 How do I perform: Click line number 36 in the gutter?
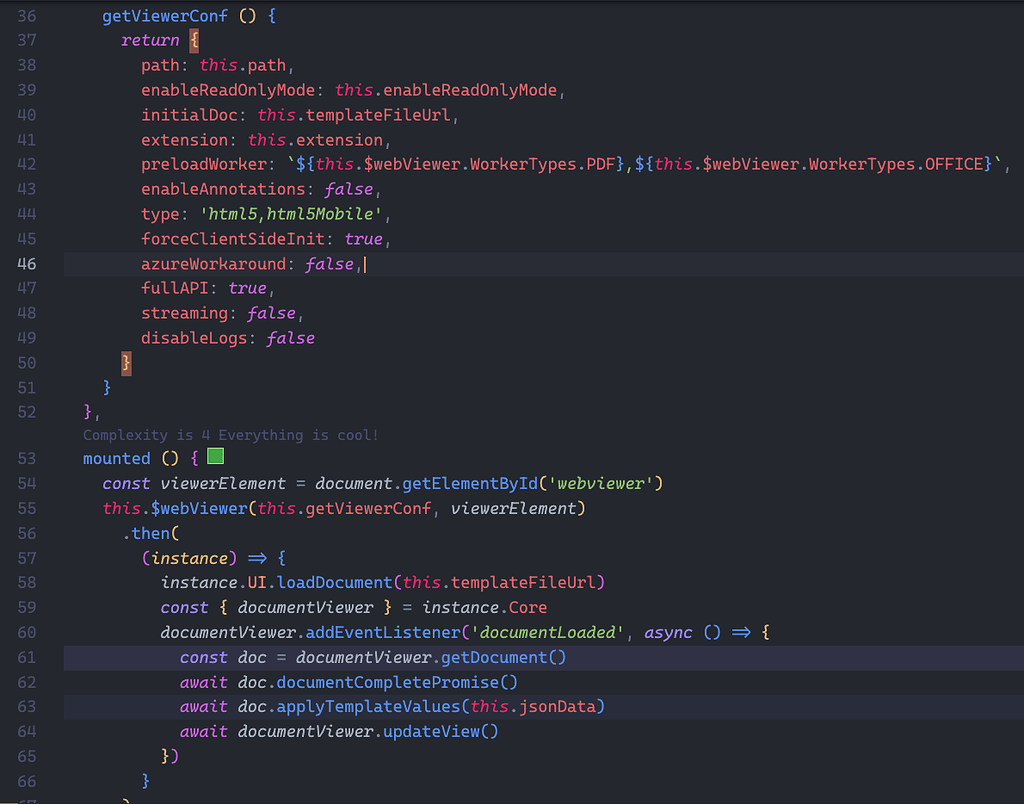pyautogui.click(x=26, y=16)
